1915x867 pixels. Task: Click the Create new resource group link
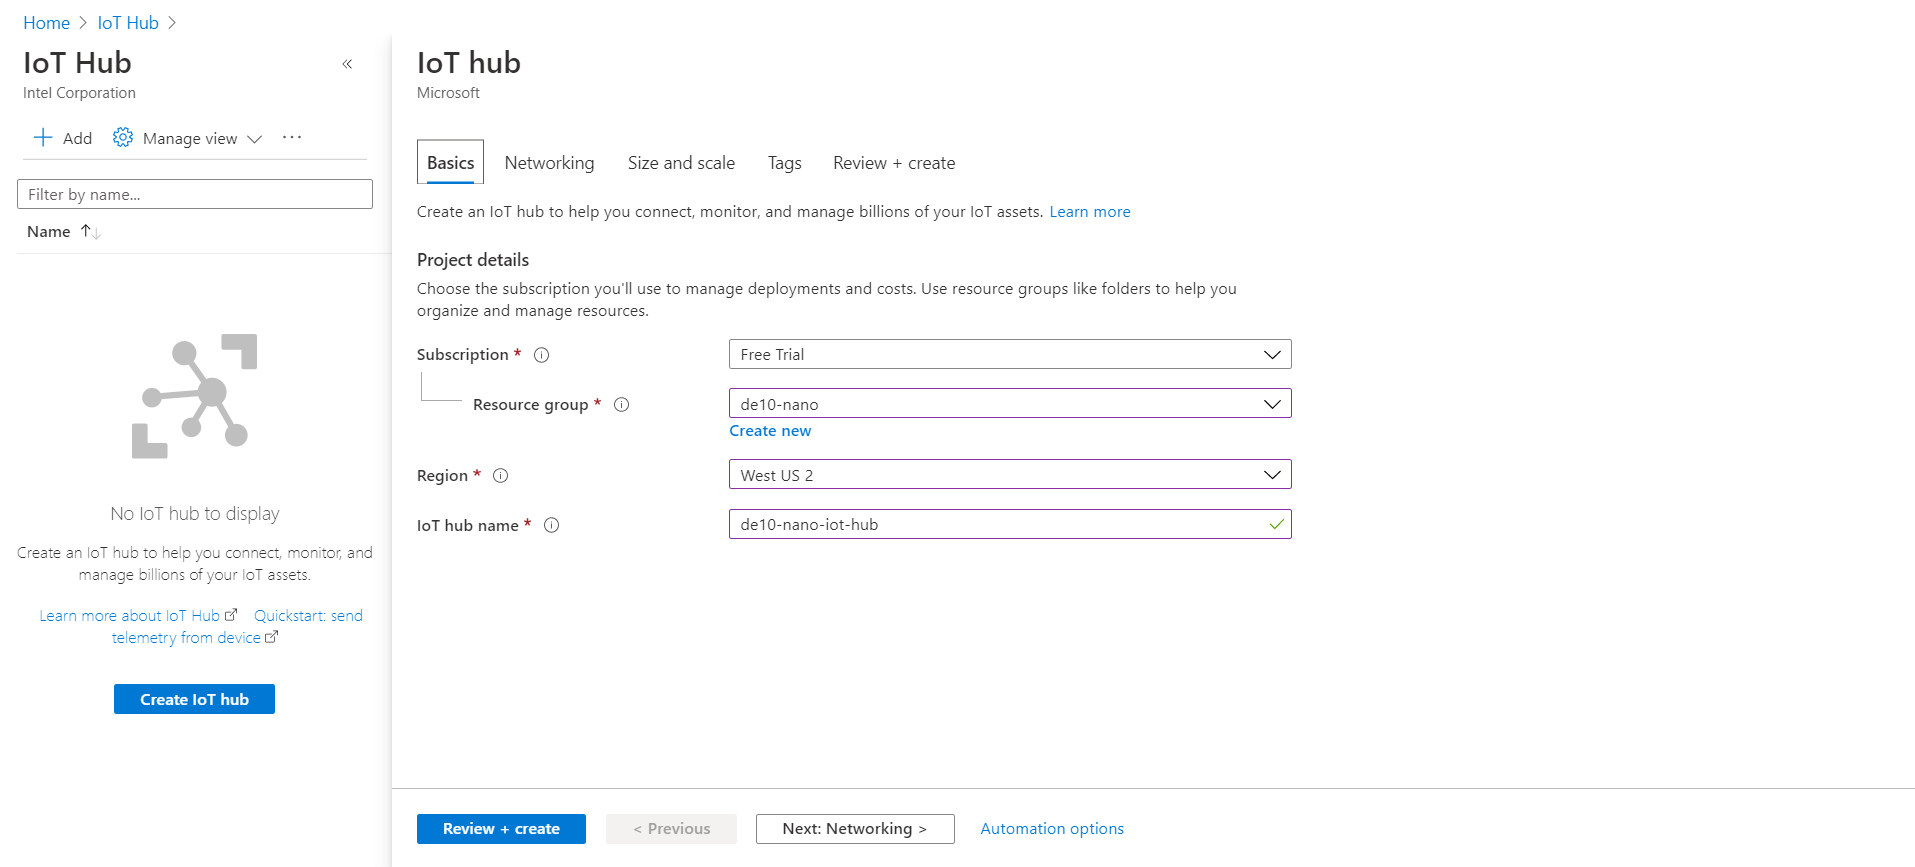770,431
